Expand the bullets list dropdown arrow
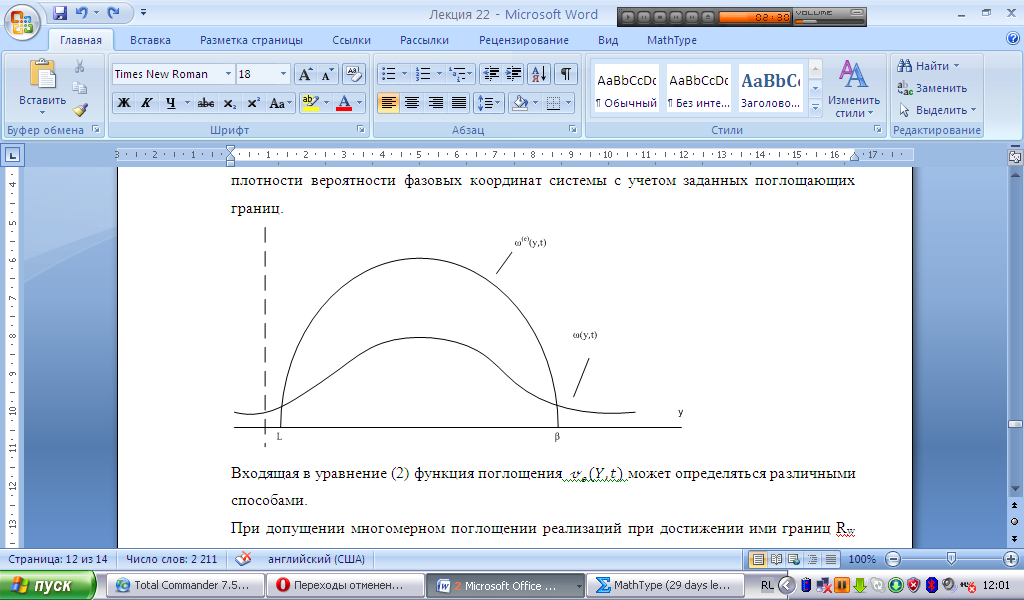1024x600 pixels. (x=405, y=74)
